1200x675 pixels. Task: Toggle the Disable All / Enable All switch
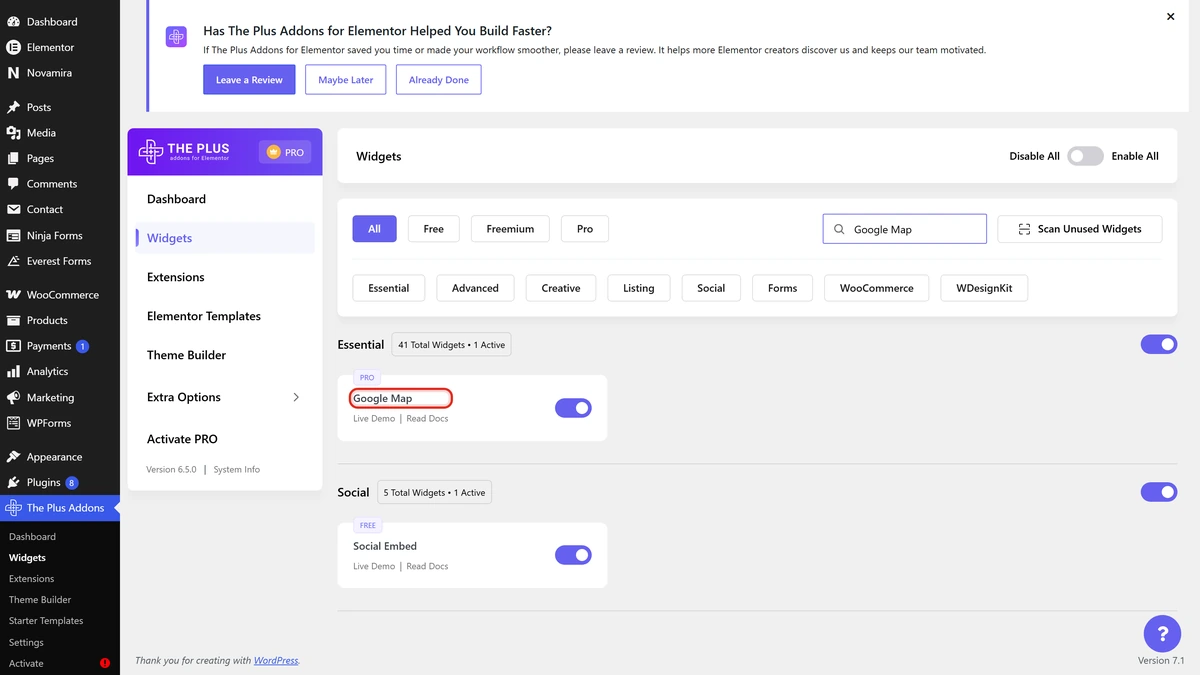[x=1085, y=156]
